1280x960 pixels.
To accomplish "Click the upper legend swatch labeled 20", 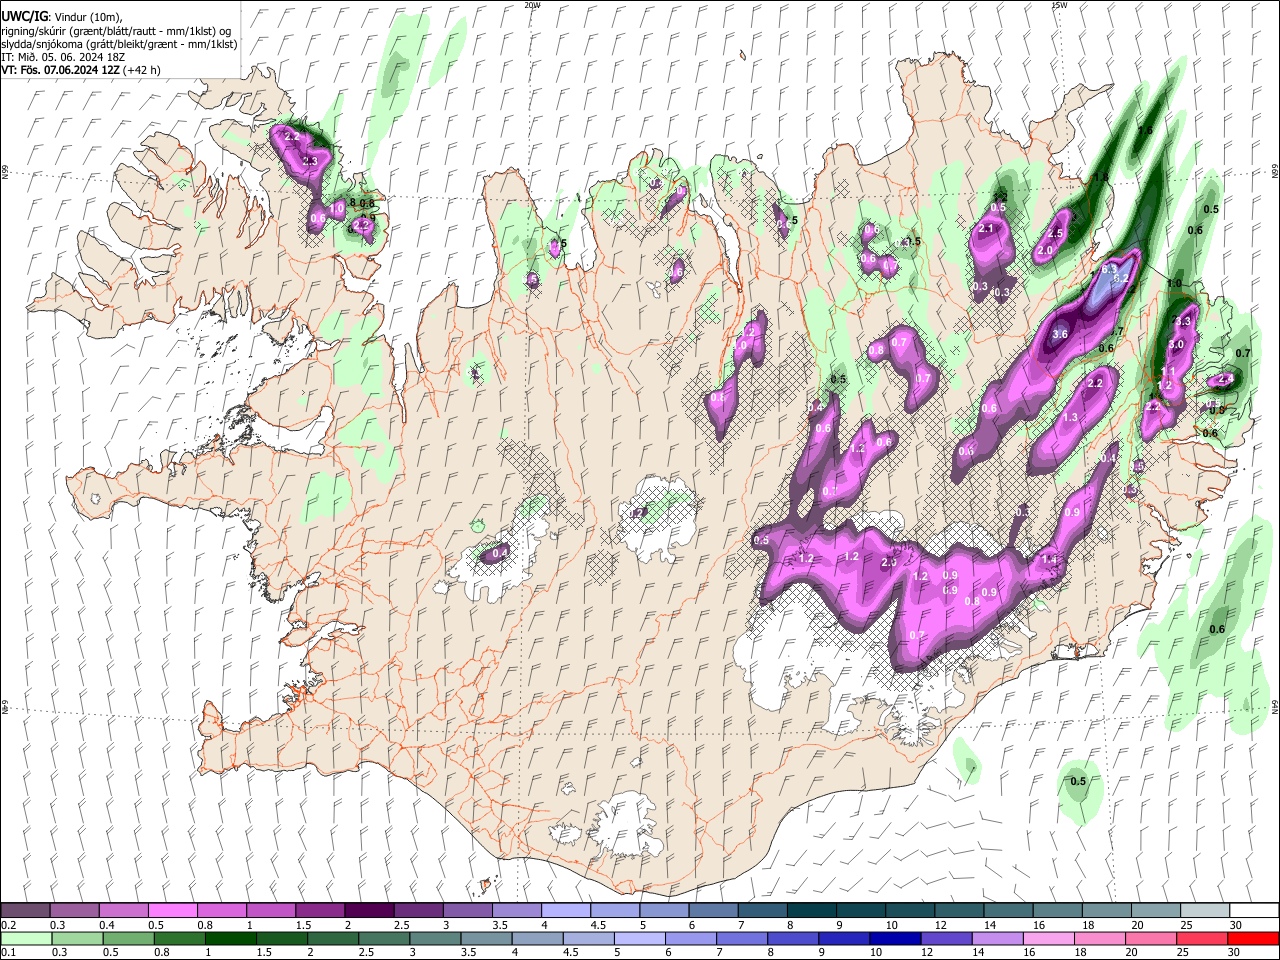I will point(1157,910).
